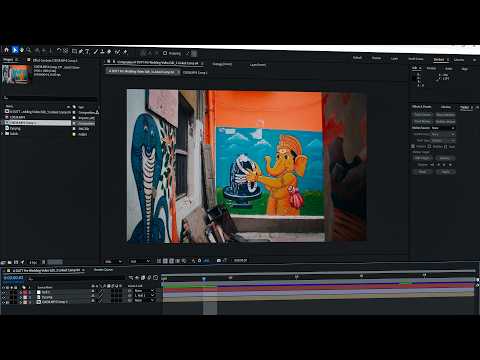Delete selected project item with trash icon
This screenshot has width=480, height=360.
coord(44,262)
